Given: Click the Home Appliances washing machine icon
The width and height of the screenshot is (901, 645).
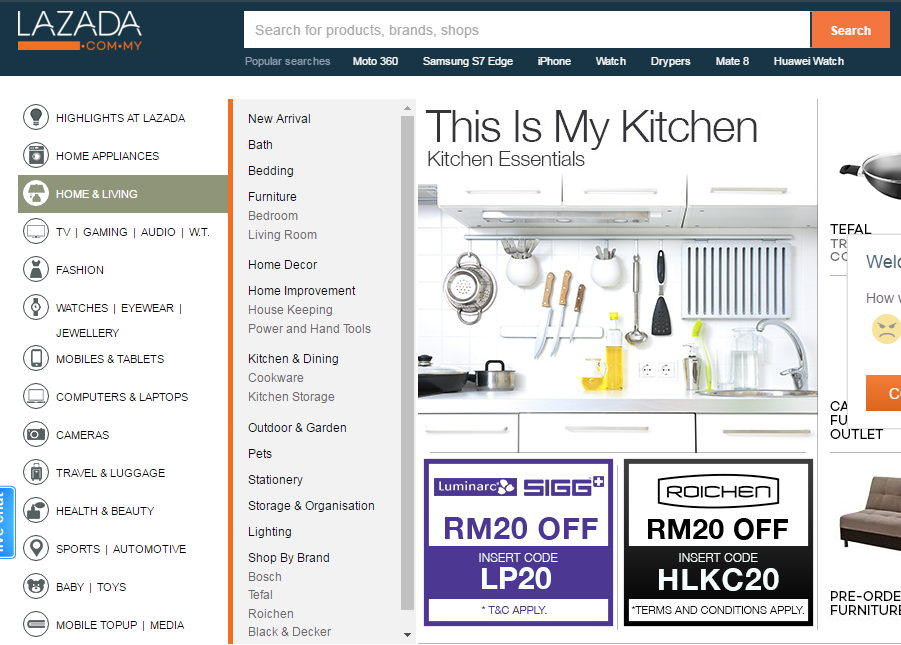Looking at the screenshot, I should click(36, 155).
